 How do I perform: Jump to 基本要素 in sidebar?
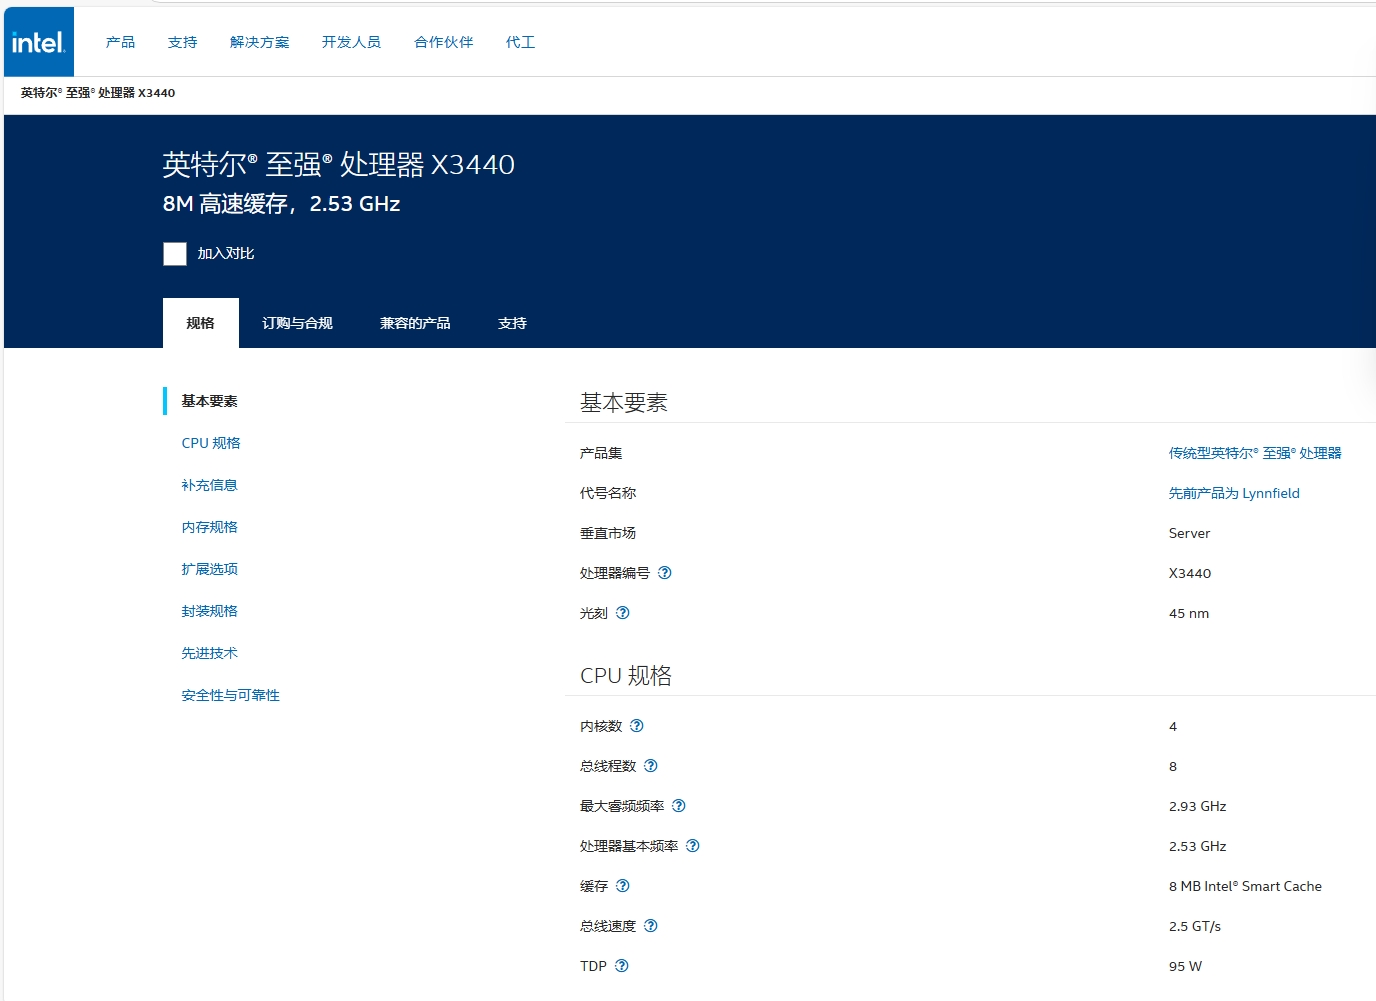click(210, 401)
